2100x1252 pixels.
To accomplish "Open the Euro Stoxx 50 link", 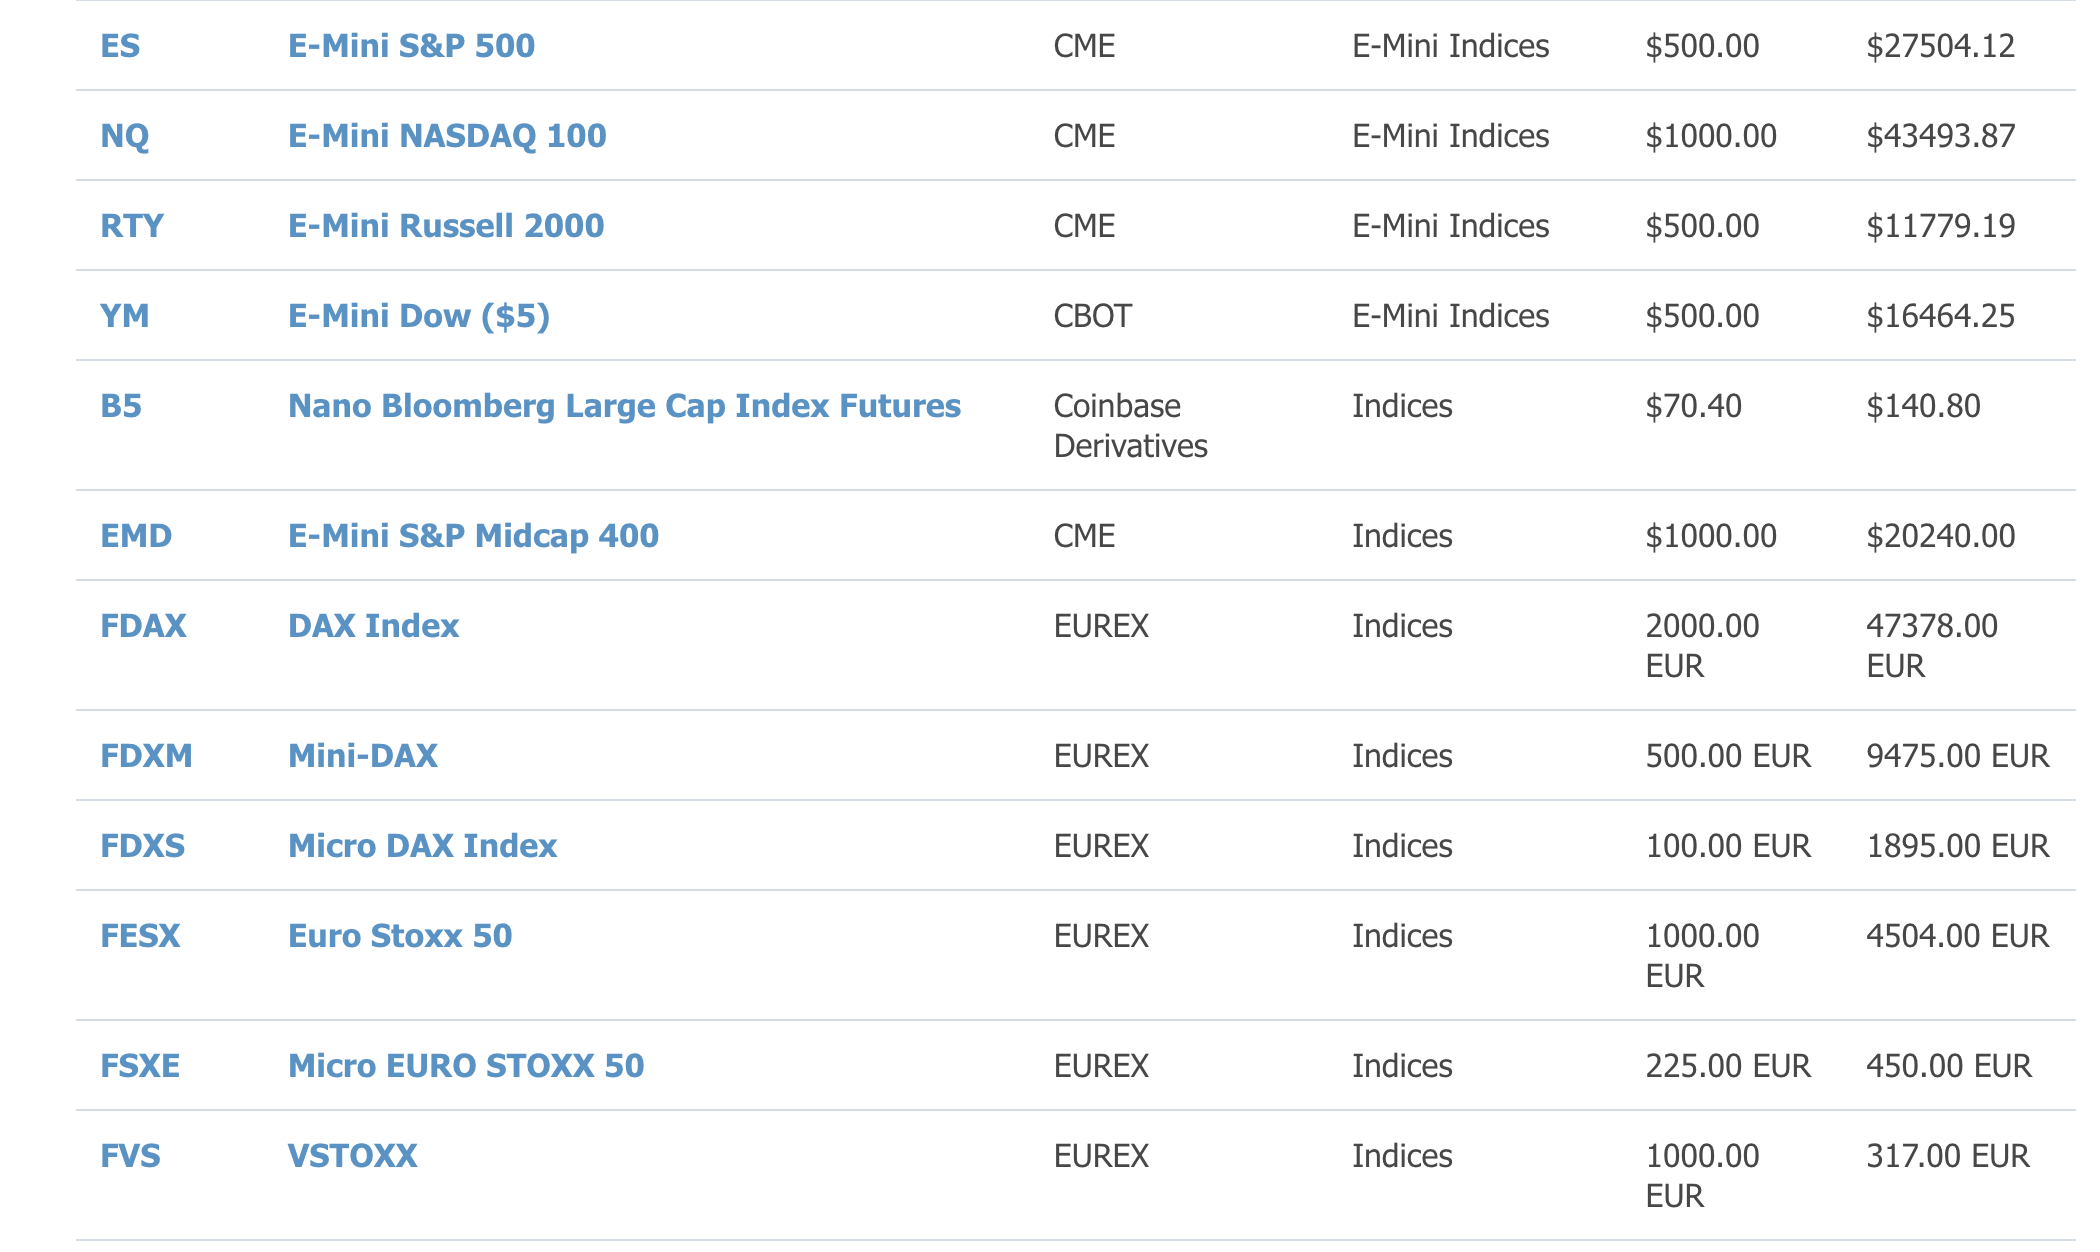I will pyautogui.click(x=400, y=936).
